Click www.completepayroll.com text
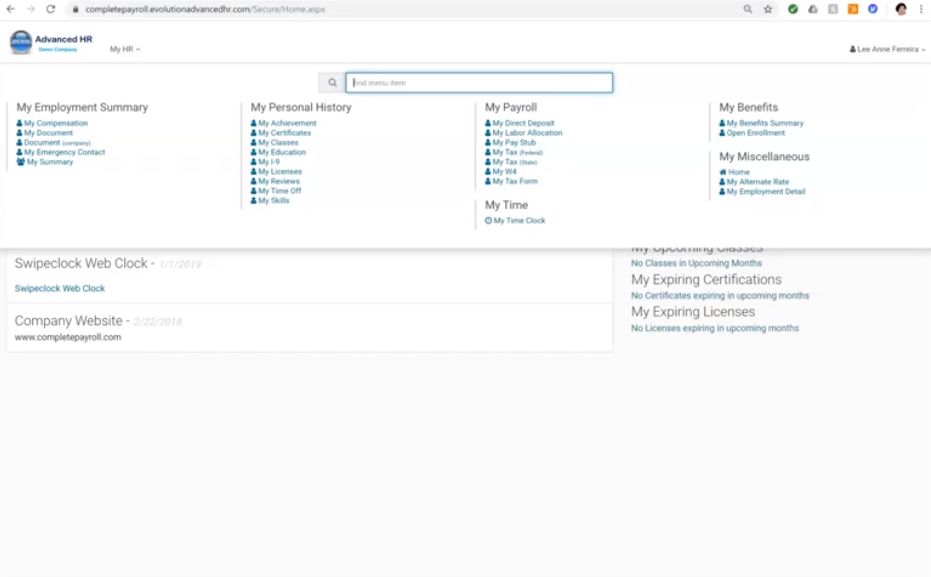This screenshot has height=577, width=931. pos(68,337)
